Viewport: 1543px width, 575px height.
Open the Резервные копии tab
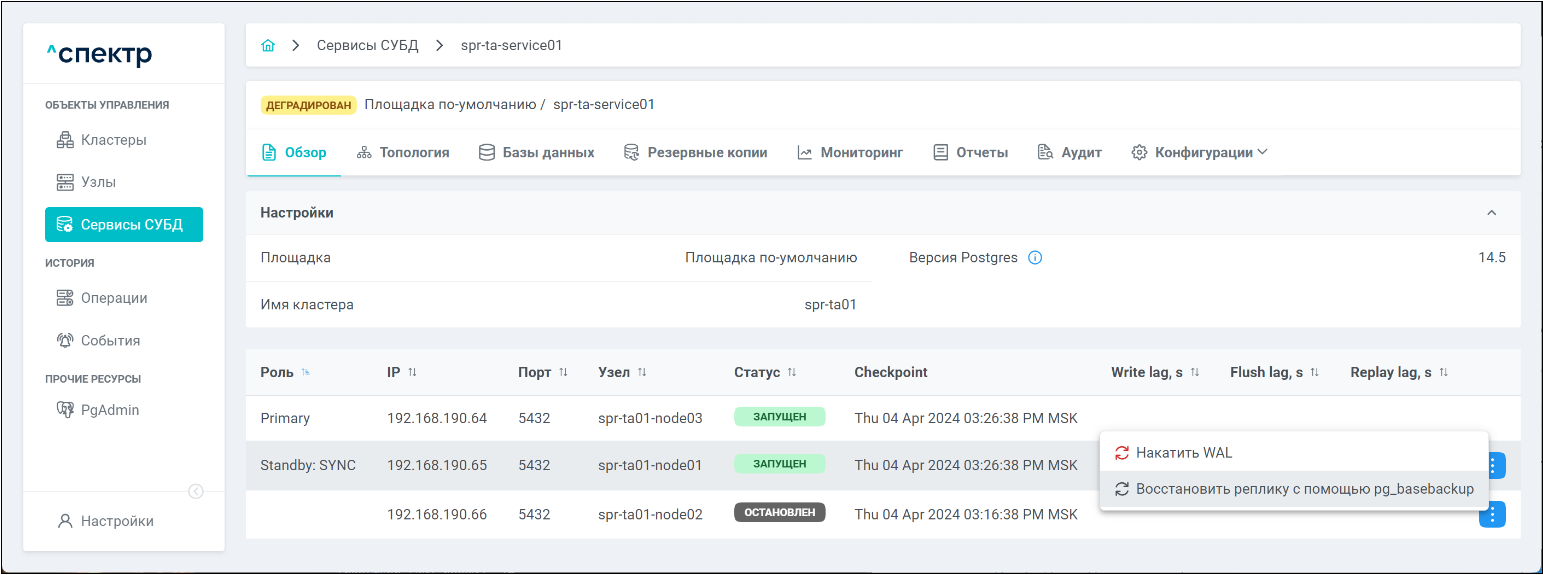pyautogui.click(x=695, y=153)
